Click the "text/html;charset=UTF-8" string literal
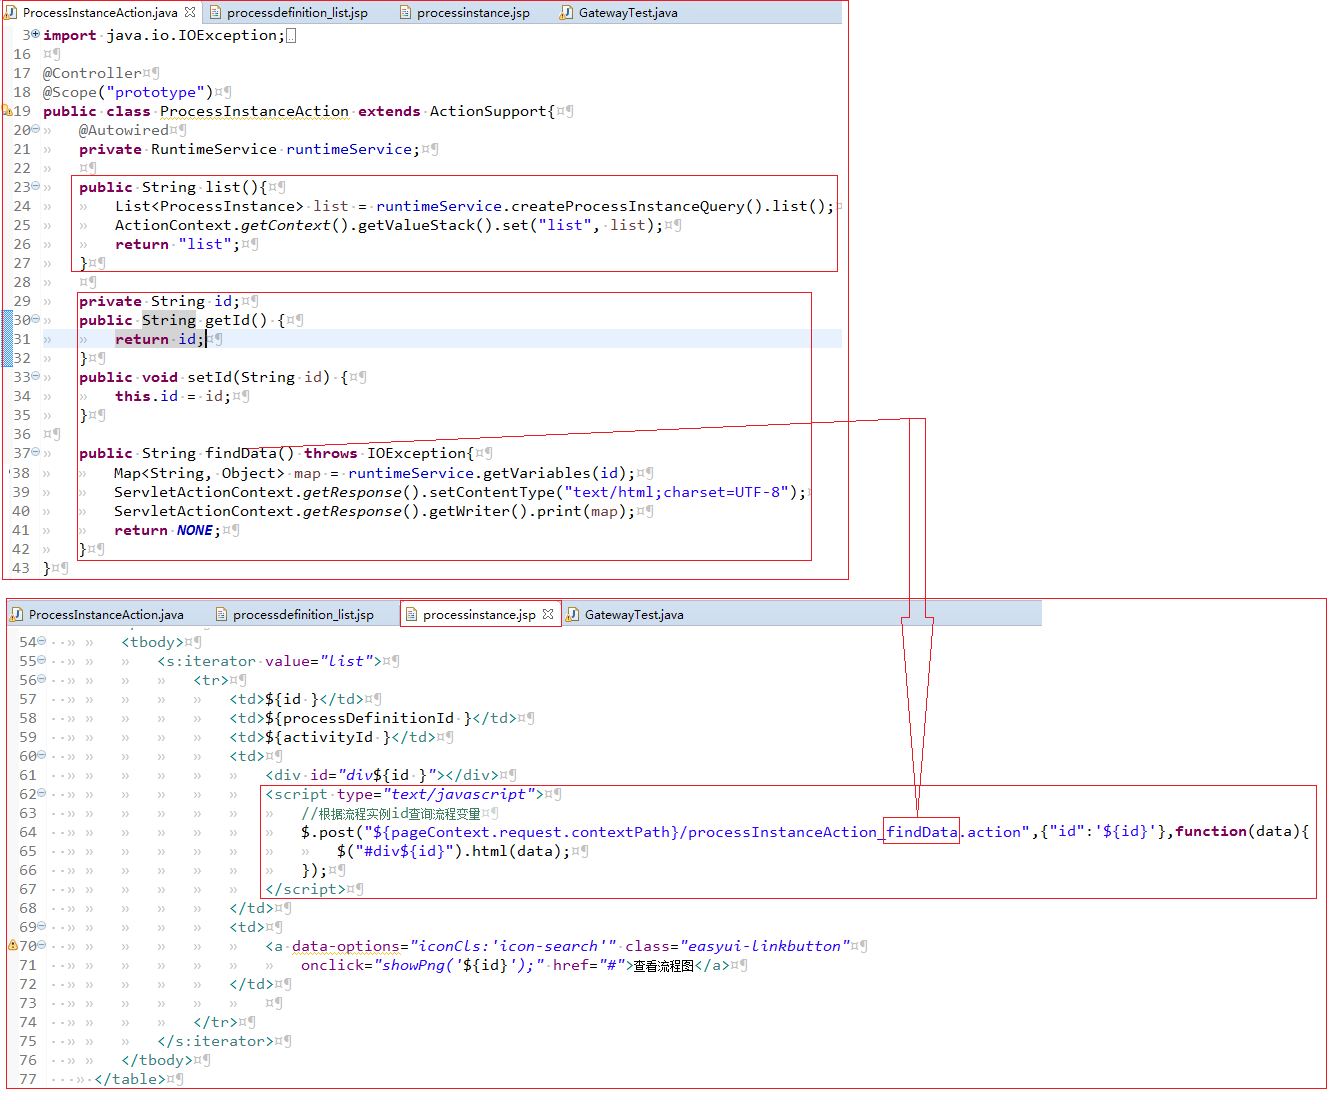Screen dimensions: 1337x1104 [675, 492]
